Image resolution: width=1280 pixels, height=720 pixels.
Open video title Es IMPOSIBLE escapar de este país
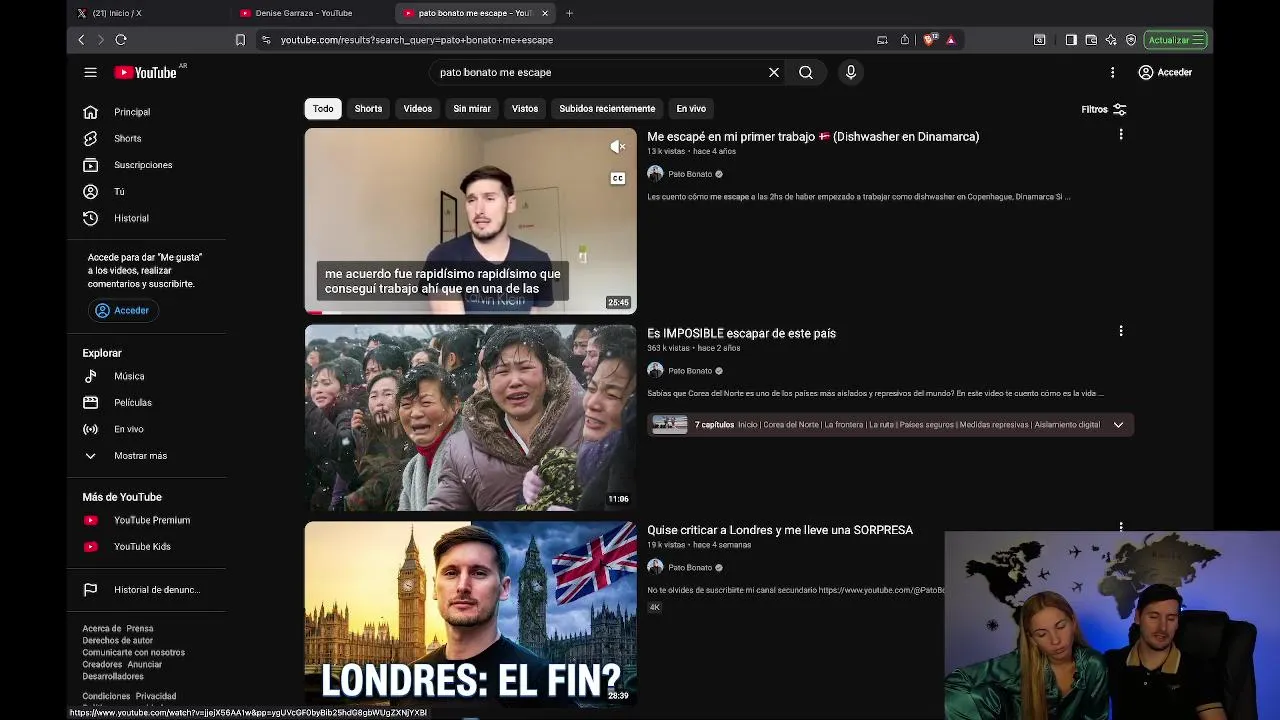coord(741,334)
